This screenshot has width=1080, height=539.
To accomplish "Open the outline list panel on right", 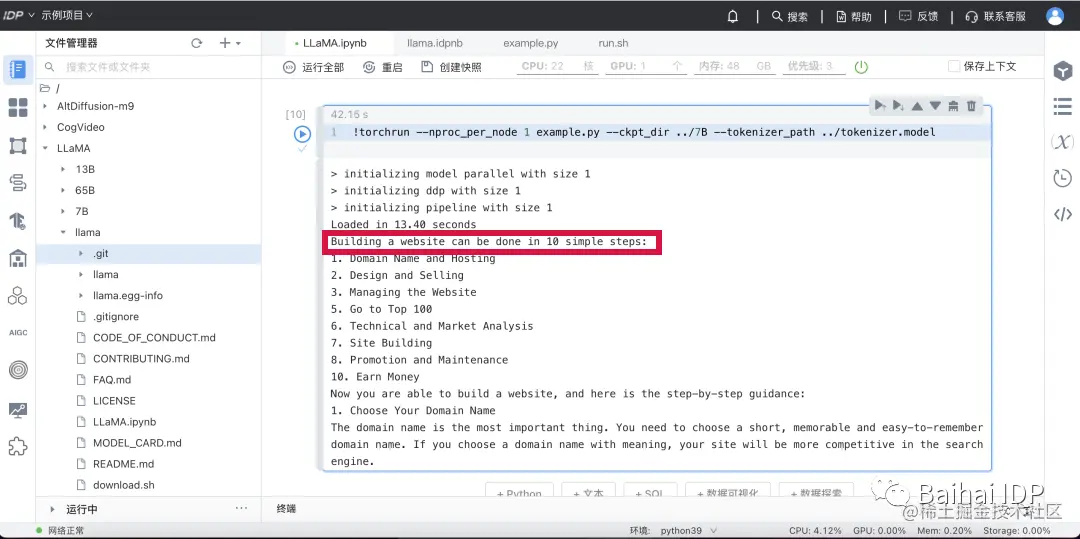I will click(1063, 106).
